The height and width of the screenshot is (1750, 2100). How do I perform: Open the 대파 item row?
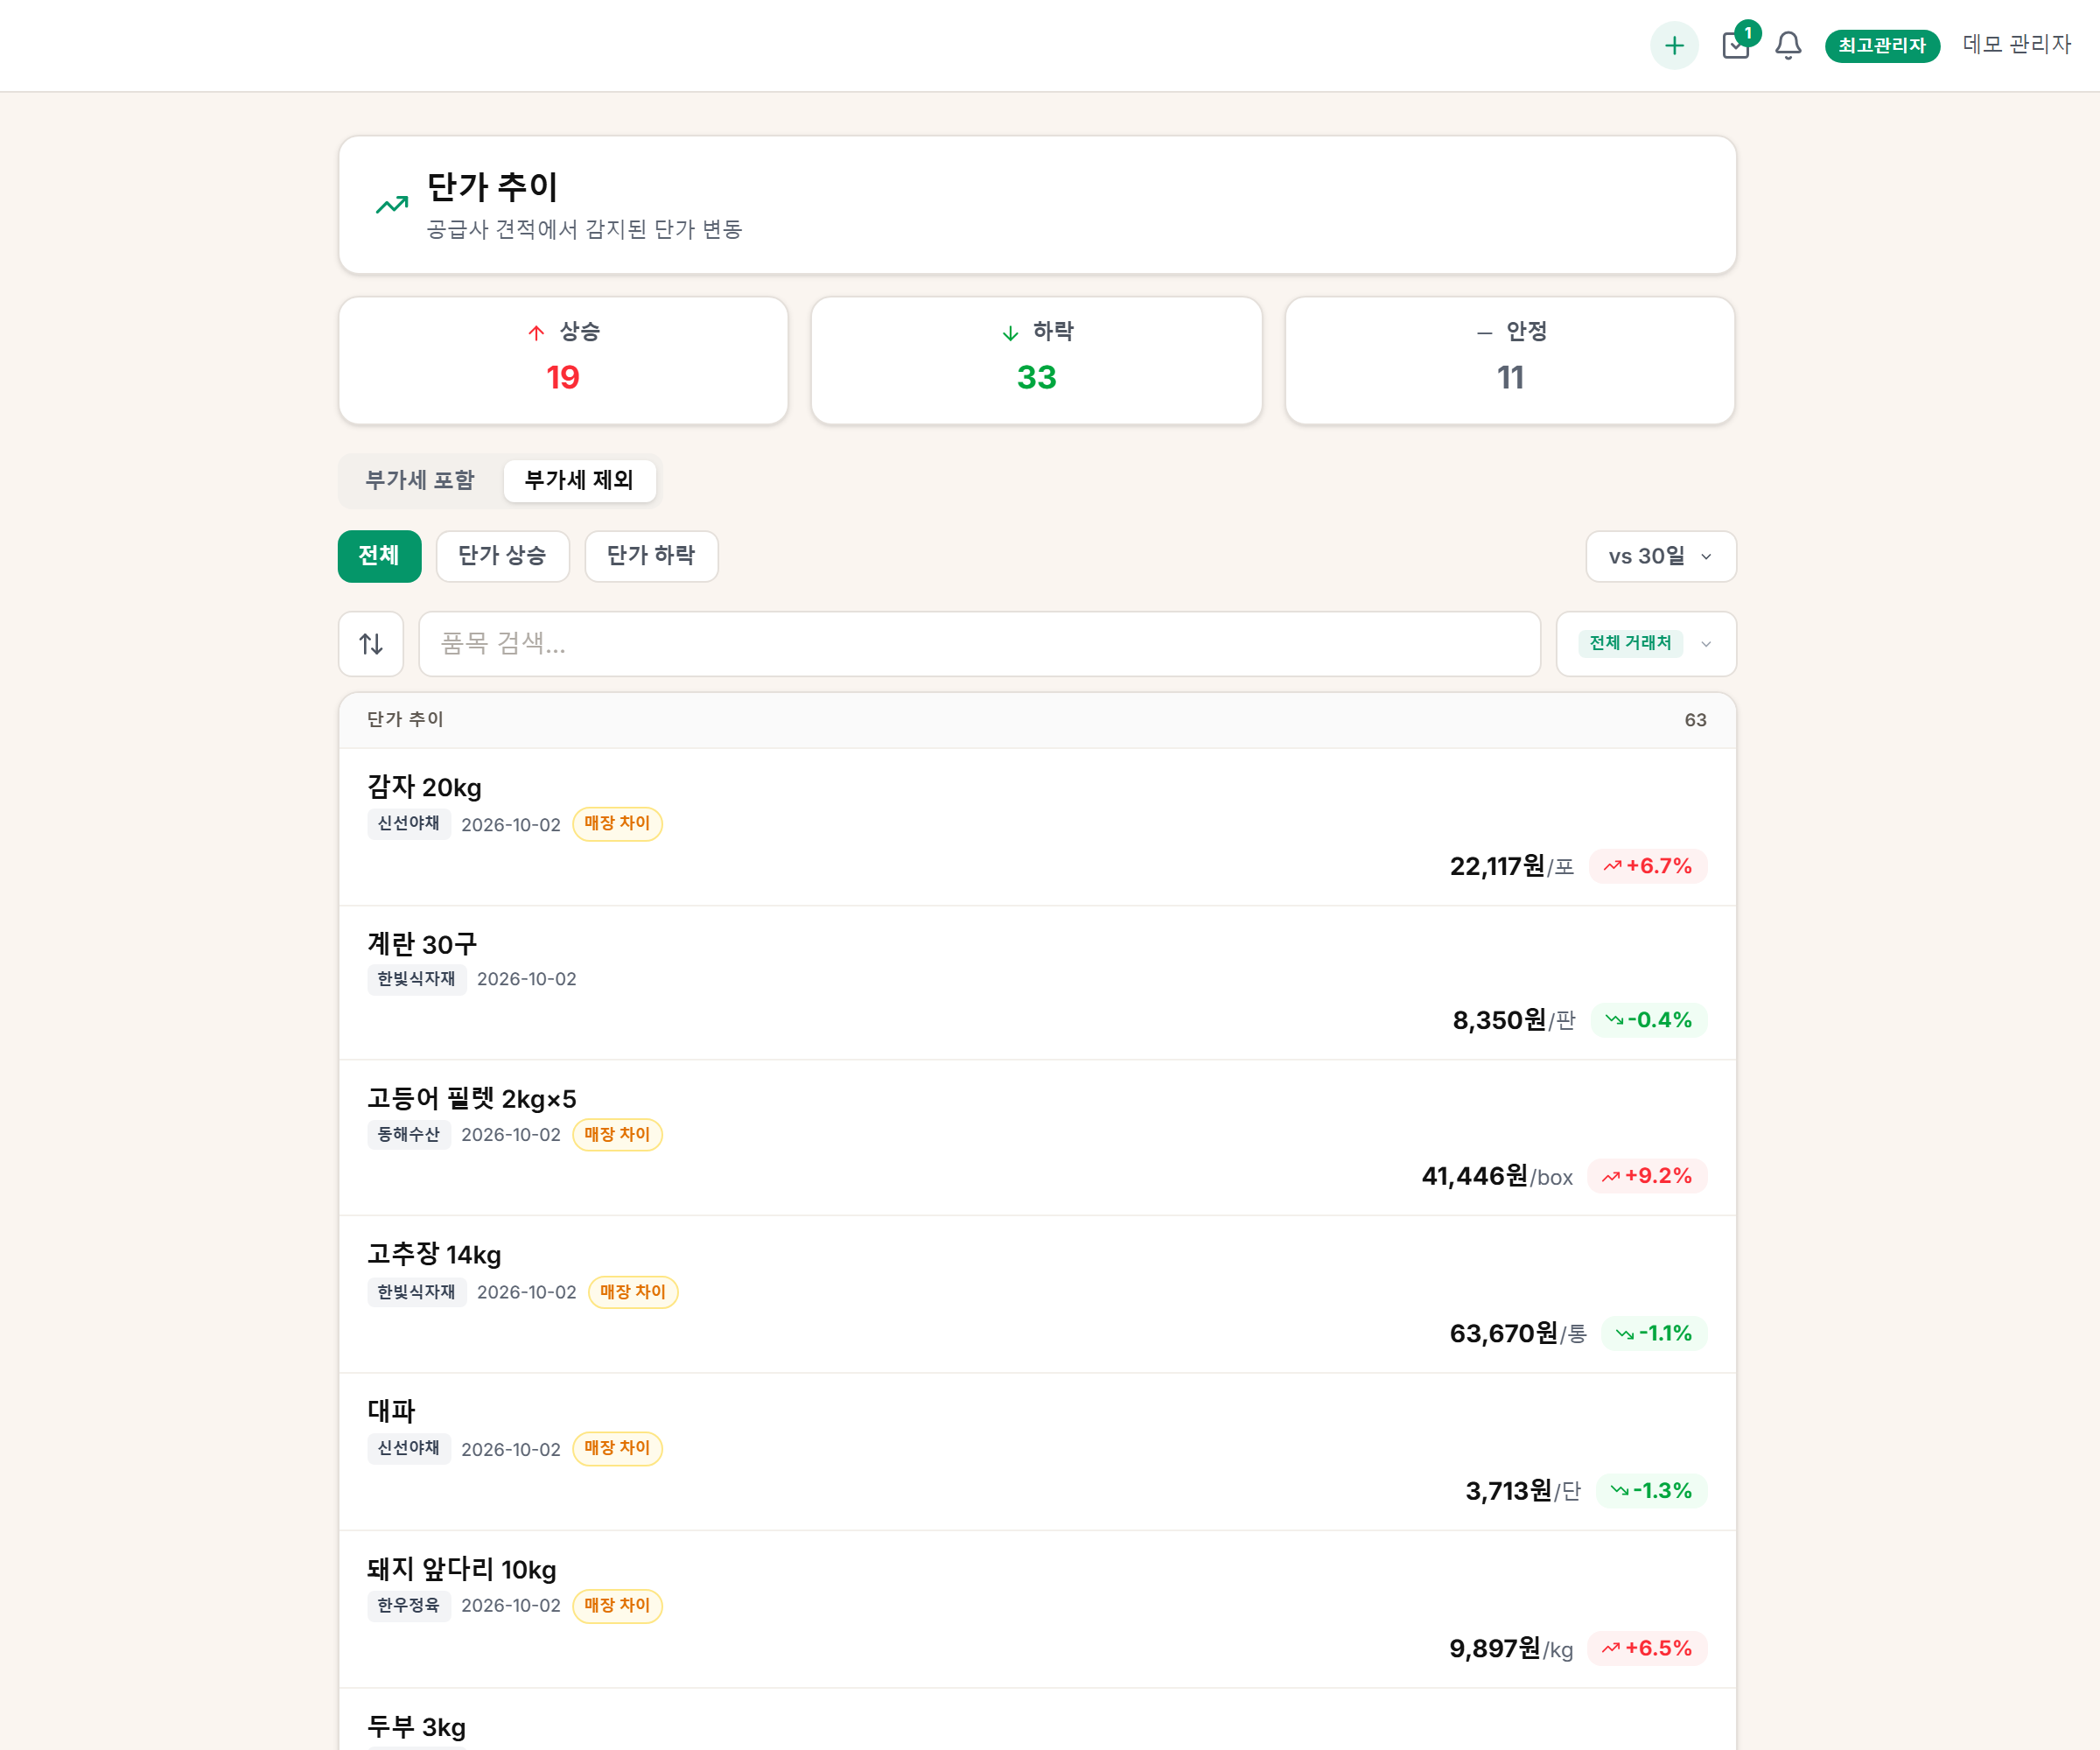point(1037,1452)
